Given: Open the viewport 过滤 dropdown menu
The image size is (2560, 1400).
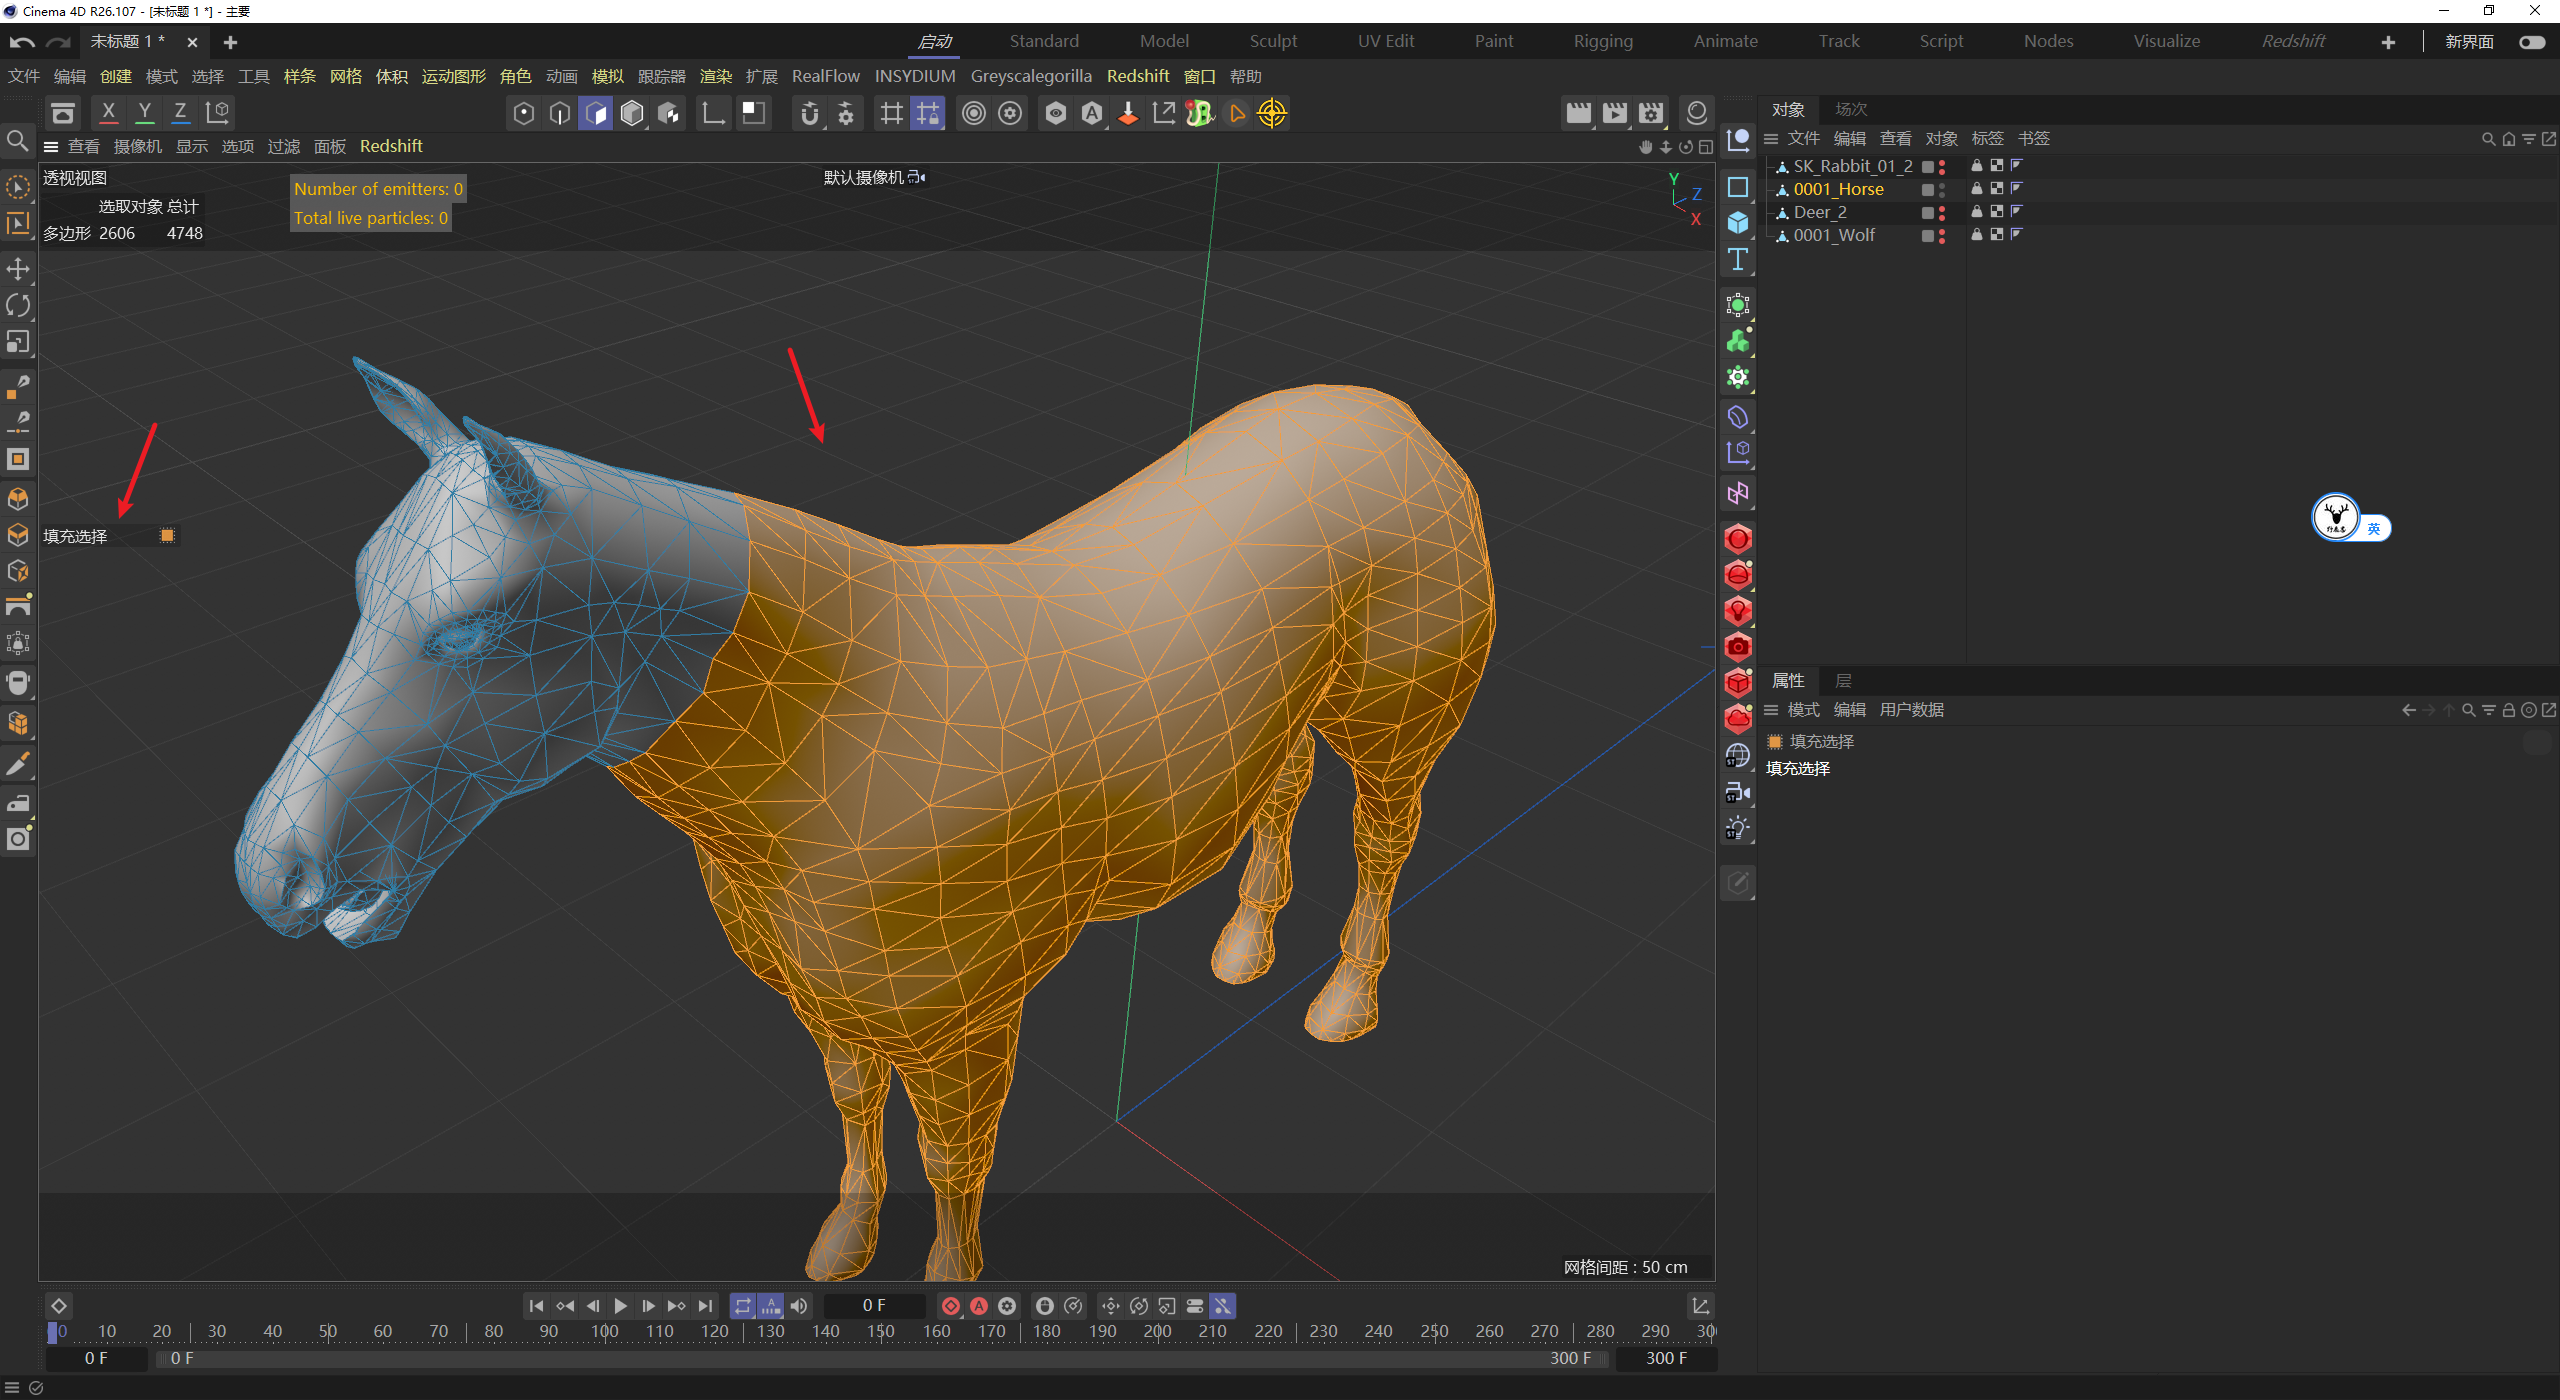Looking at the screenshot, I should (x=283, y=146).
